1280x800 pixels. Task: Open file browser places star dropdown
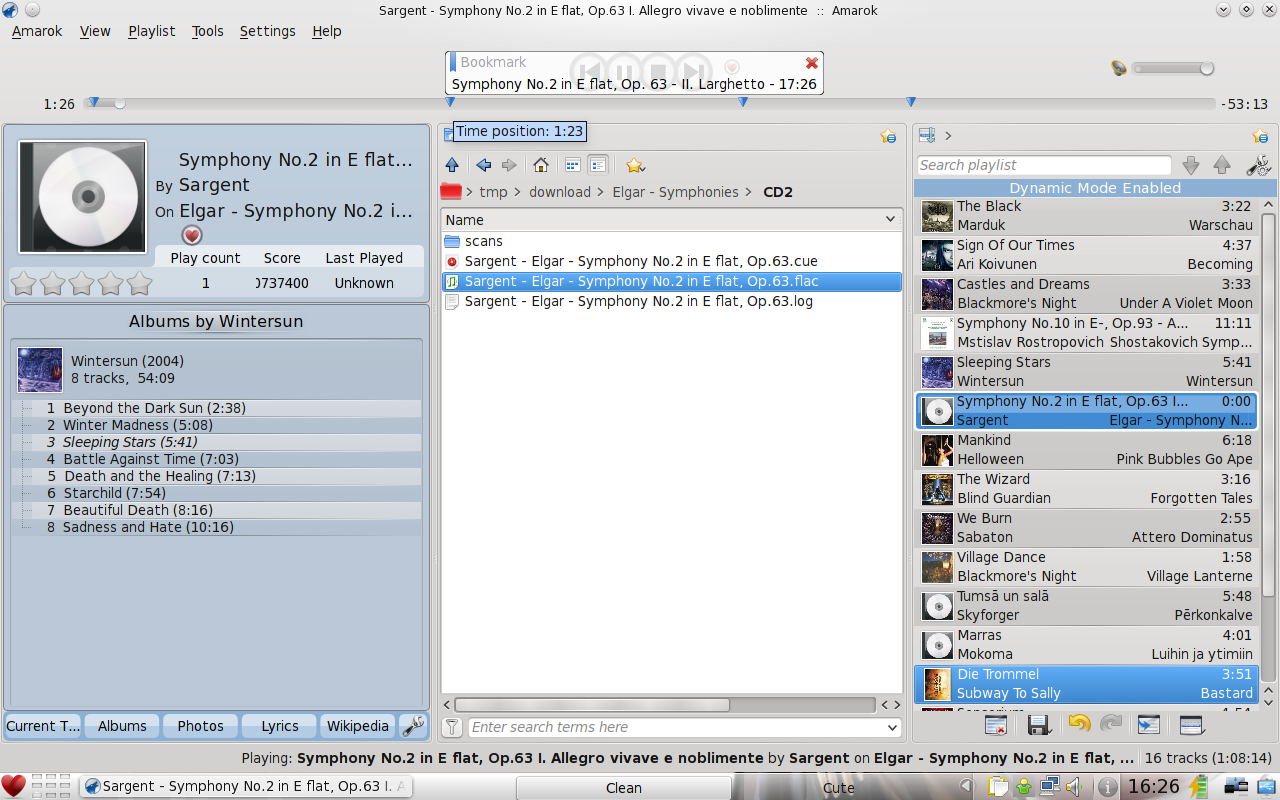click(636, 165)
